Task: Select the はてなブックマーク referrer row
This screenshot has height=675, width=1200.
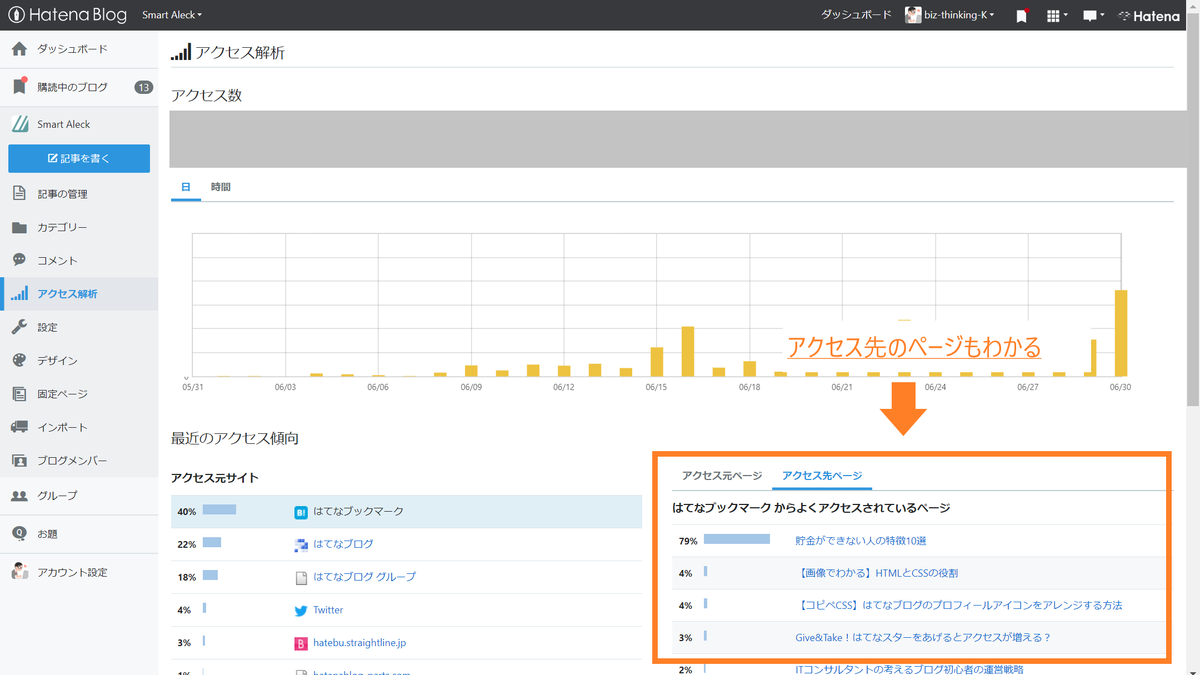Action: tap(406, 511)
